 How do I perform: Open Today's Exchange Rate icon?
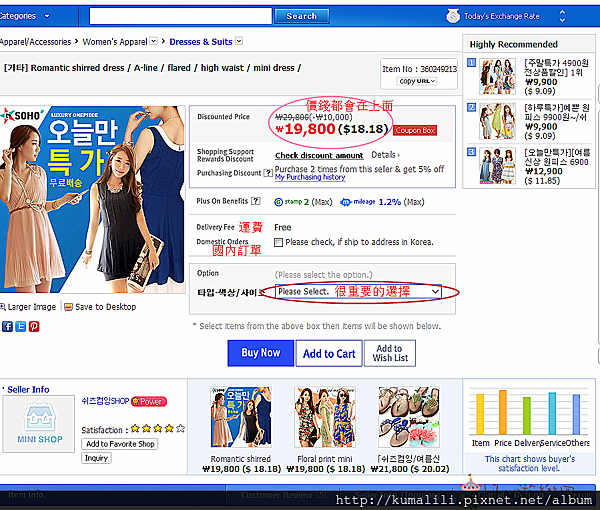453,16
